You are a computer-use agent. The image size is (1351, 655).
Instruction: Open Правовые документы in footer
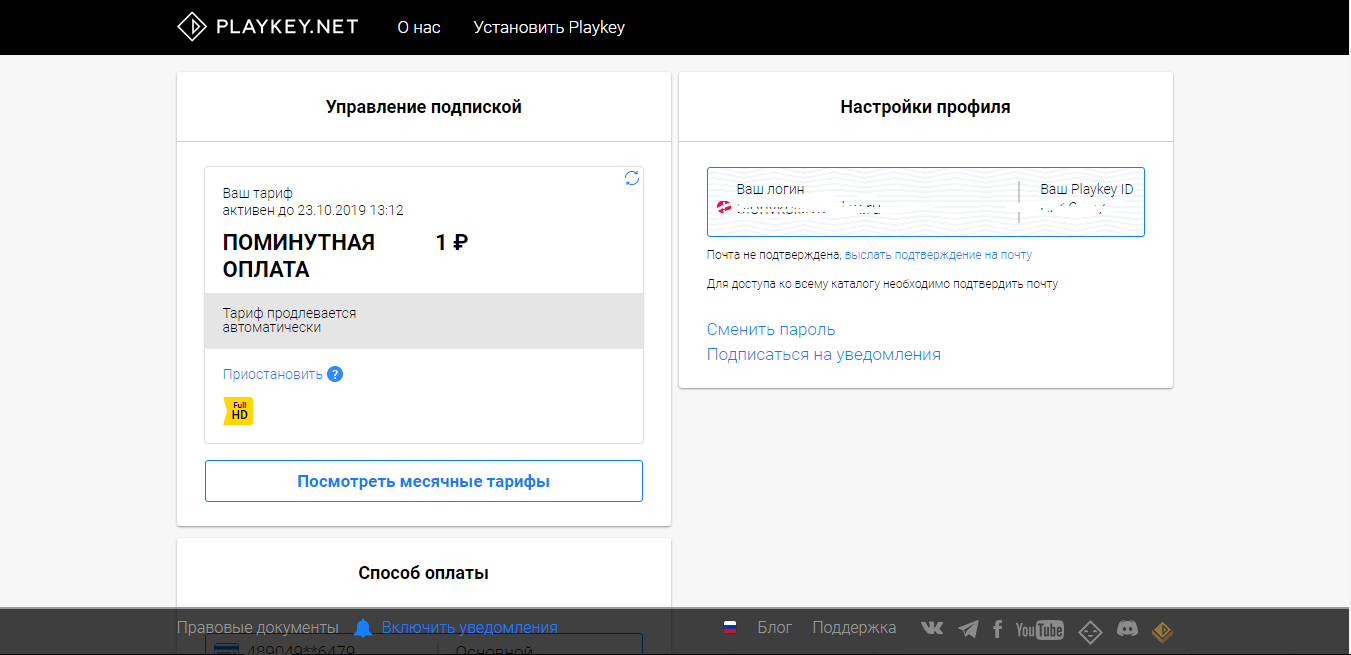tap(258, 627)
